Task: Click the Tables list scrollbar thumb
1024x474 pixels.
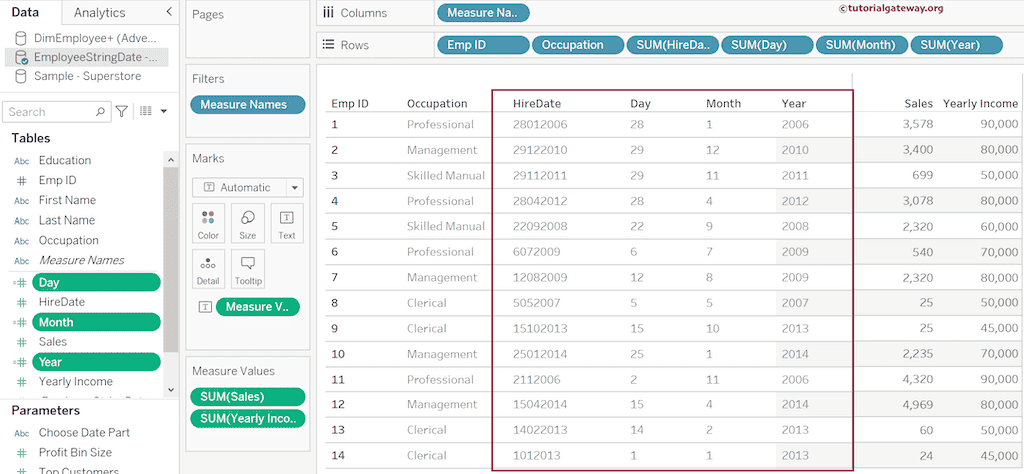Action: 170,259
